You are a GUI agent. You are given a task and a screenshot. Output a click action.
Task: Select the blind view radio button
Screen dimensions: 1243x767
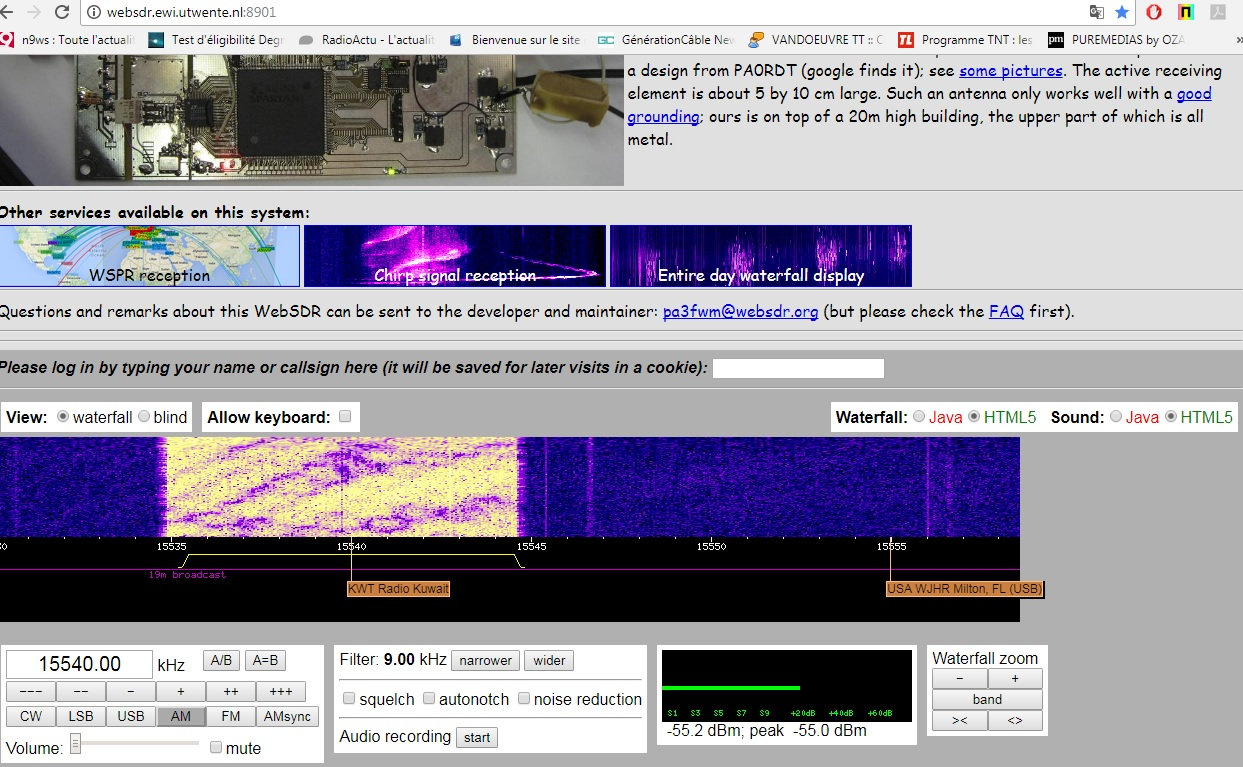(144, 417)
